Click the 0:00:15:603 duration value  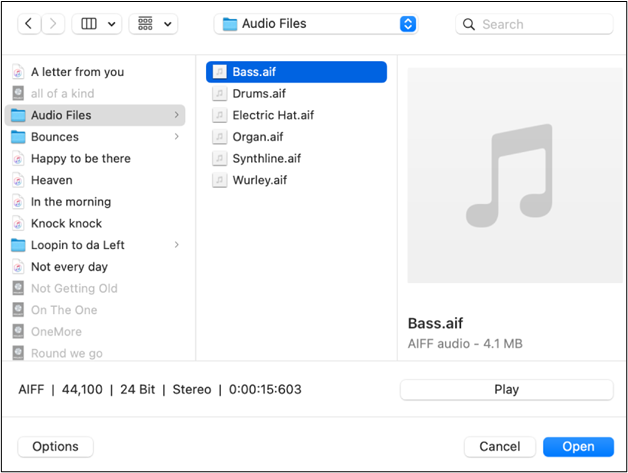tap(265, 389)
